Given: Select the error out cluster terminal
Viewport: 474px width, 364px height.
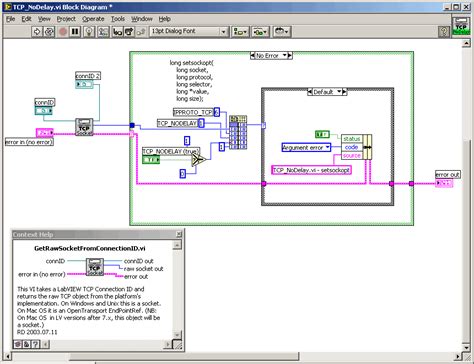Looking at the screenshot, I should (x=444, y=183).
